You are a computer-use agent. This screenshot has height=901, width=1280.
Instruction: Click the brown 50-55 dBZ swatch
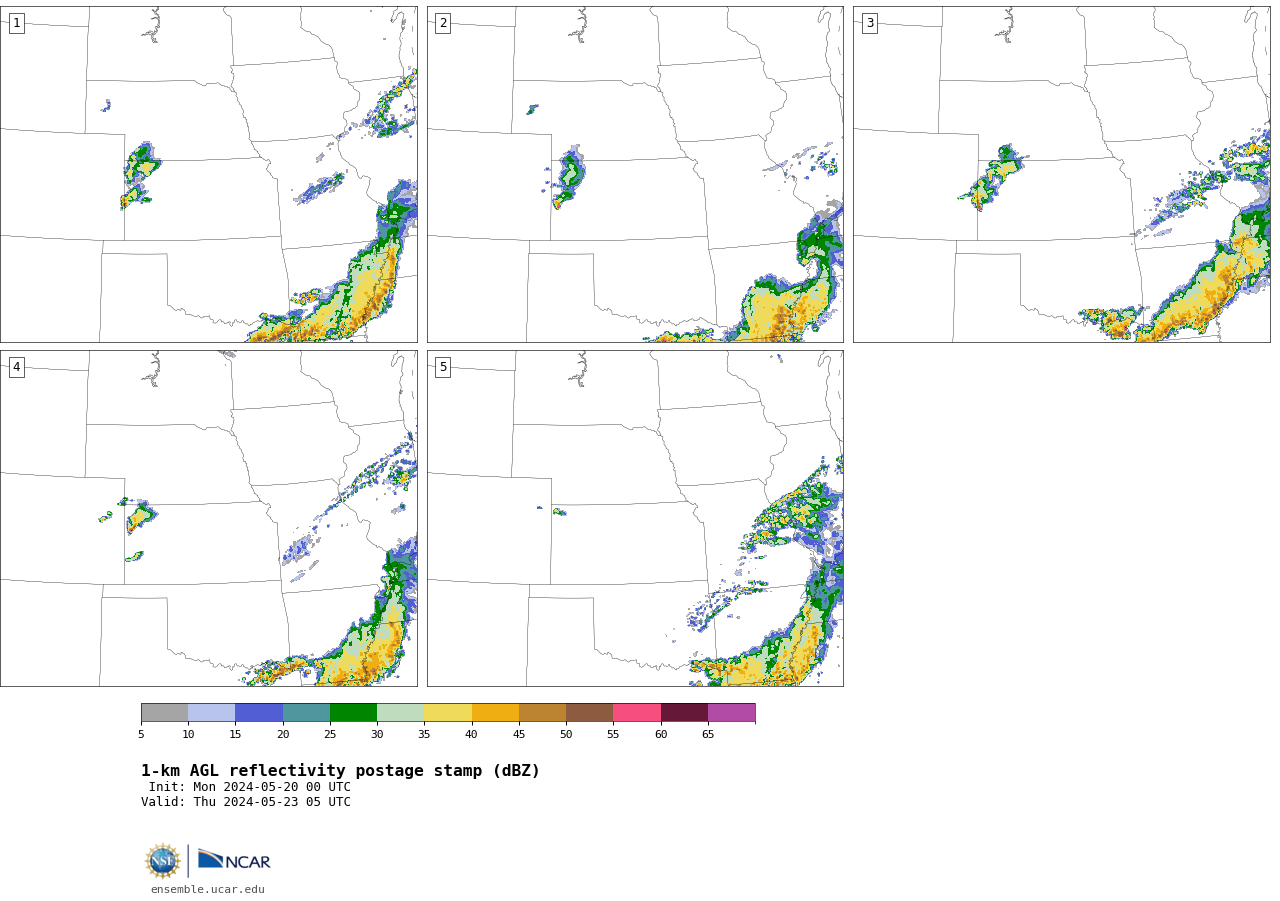point(589,713)
